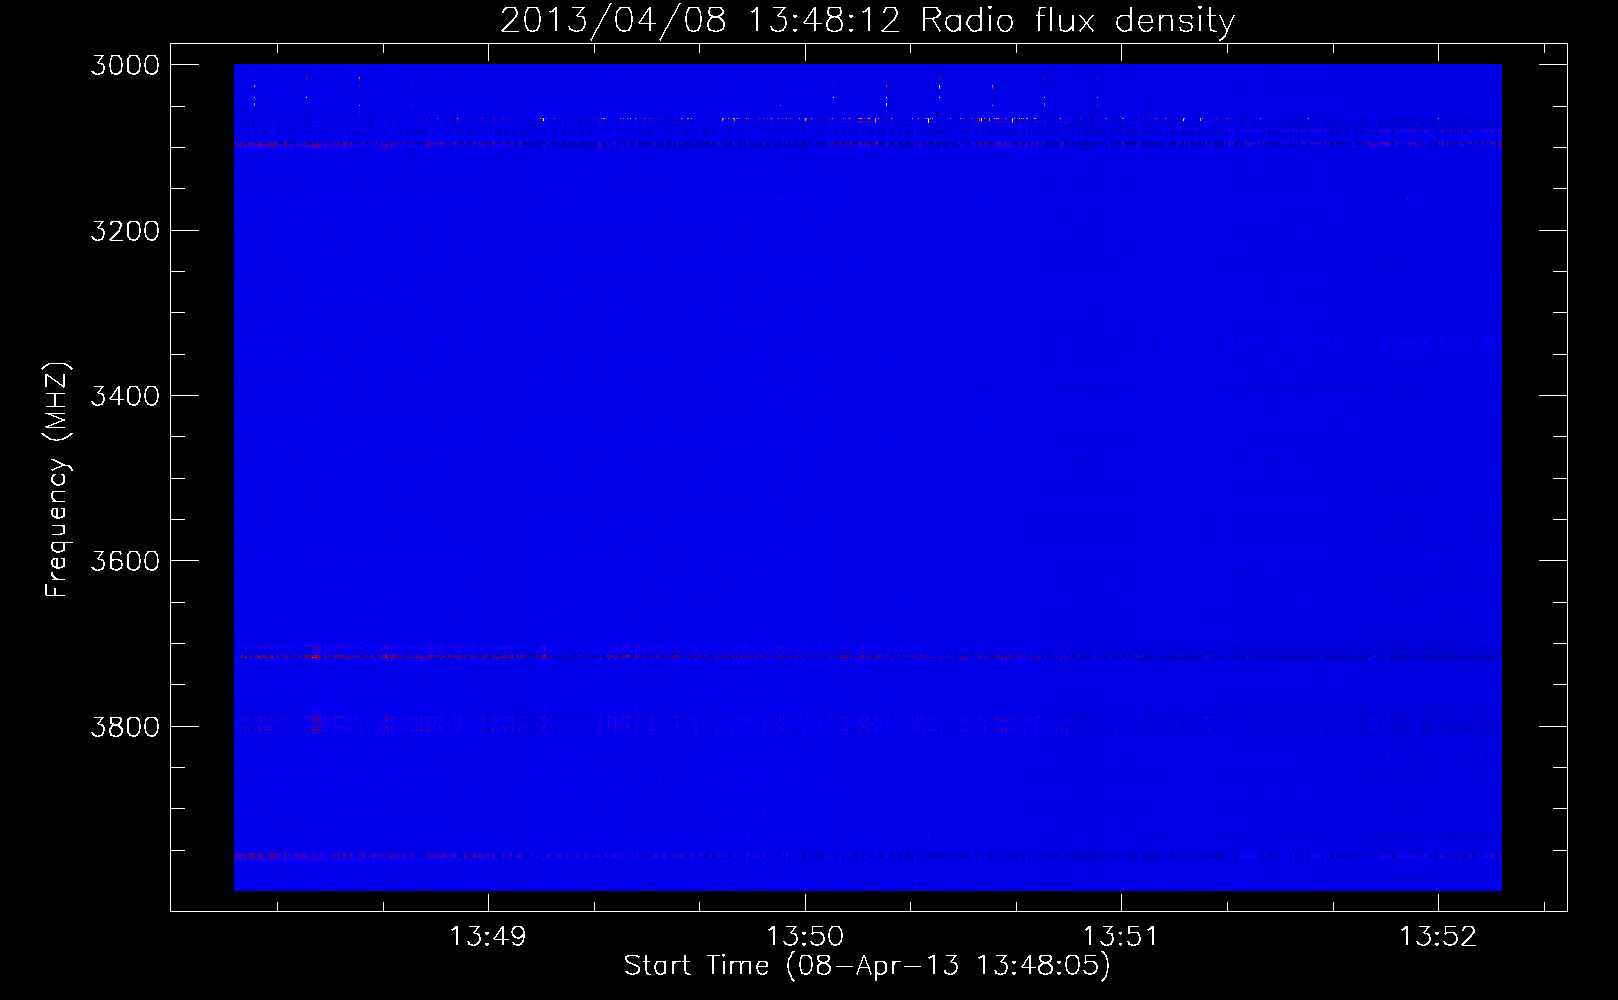
Task: Click the "Frequency (MHZ)" y-axis label
Action: 57,480
